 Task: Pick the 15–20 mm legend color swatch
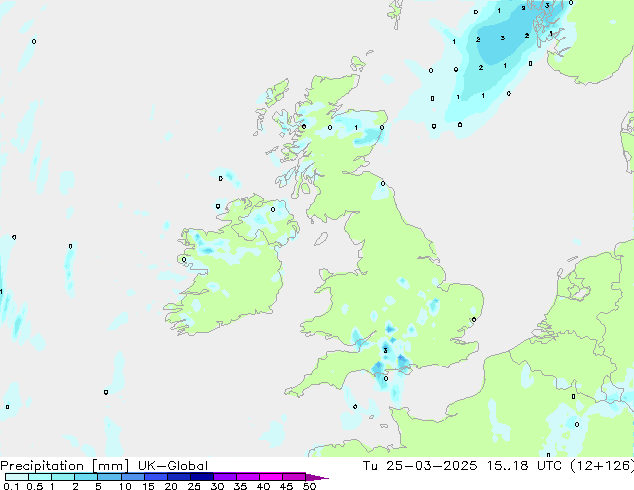(155, 477)
